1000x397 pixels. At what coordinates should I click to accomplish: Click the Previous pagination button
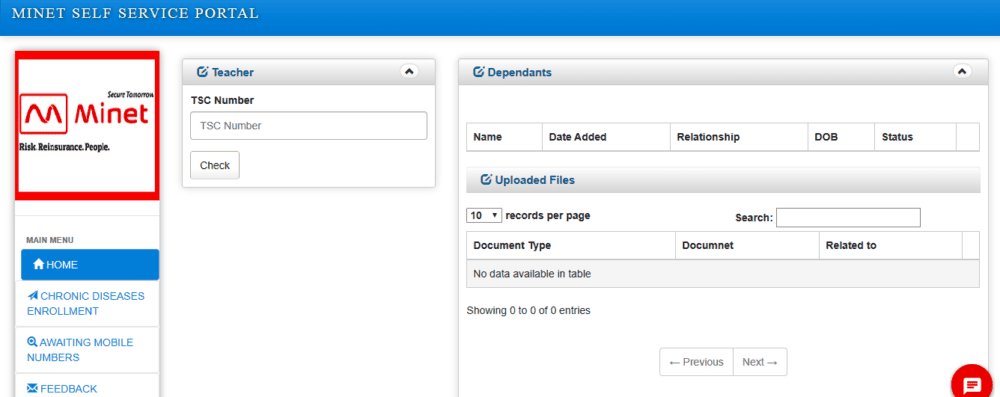coord(696,362)
